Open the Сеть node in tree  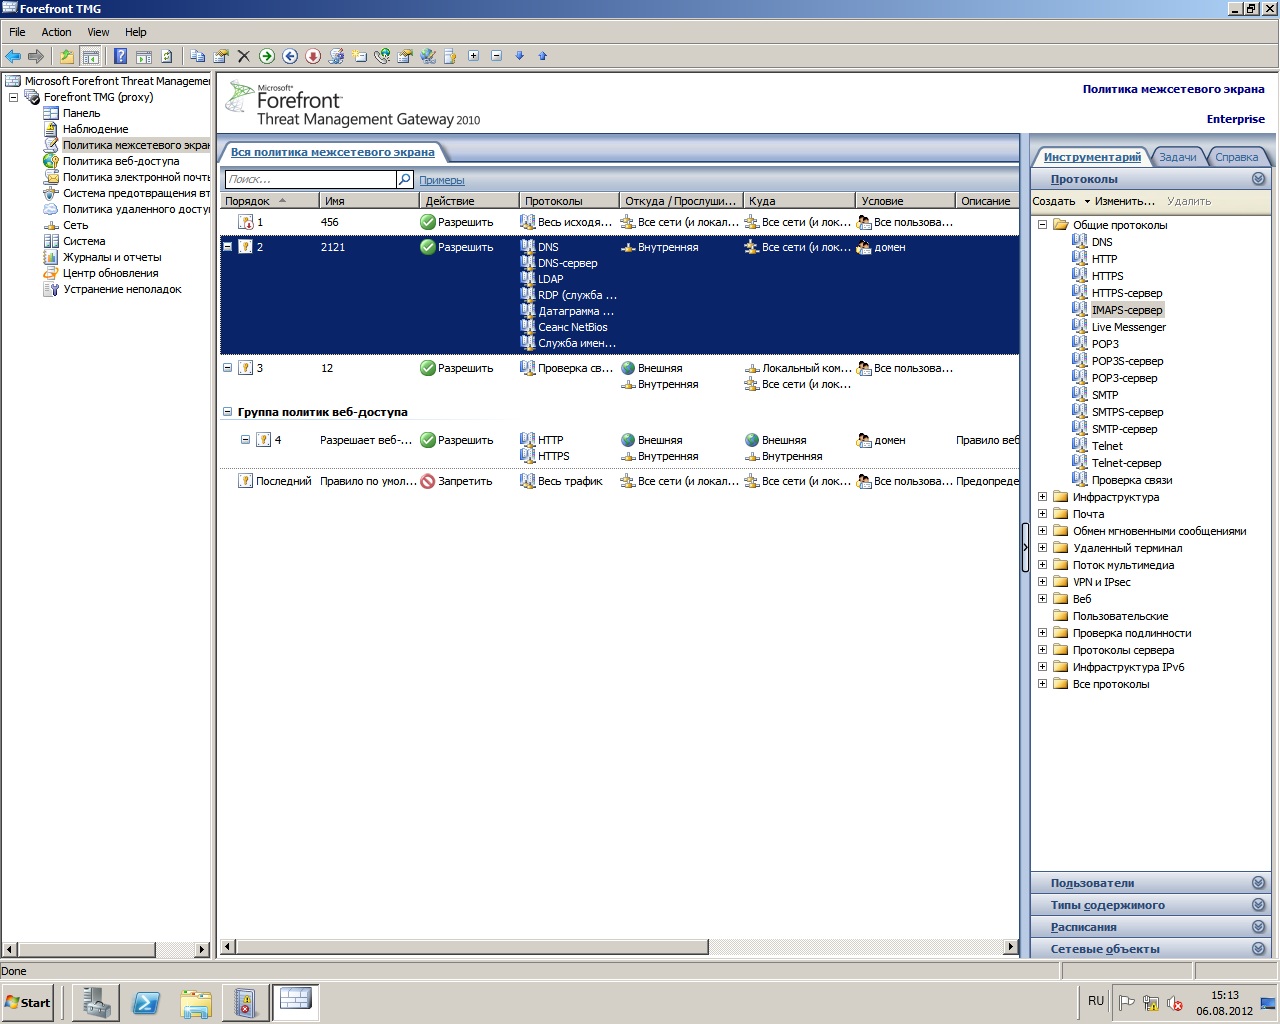point(75,225)
